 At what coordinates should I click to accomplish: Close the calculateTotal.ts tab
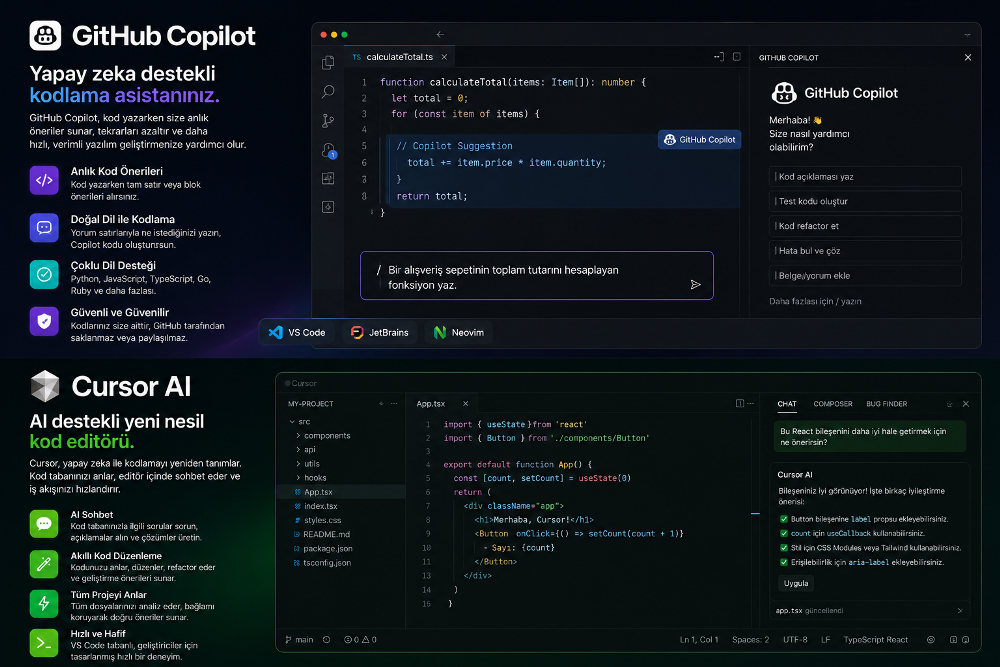click(444, 57)
